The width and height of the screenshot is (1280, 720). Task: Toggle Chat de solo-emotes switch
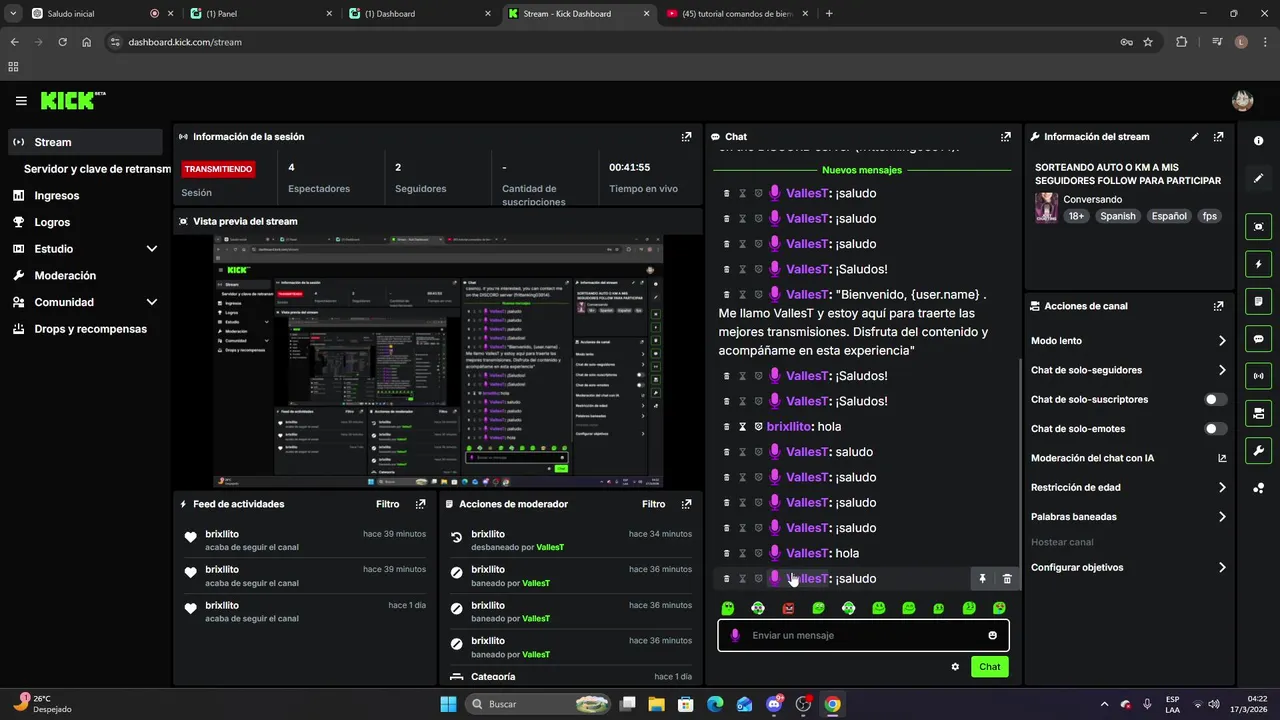point(1215,429)
